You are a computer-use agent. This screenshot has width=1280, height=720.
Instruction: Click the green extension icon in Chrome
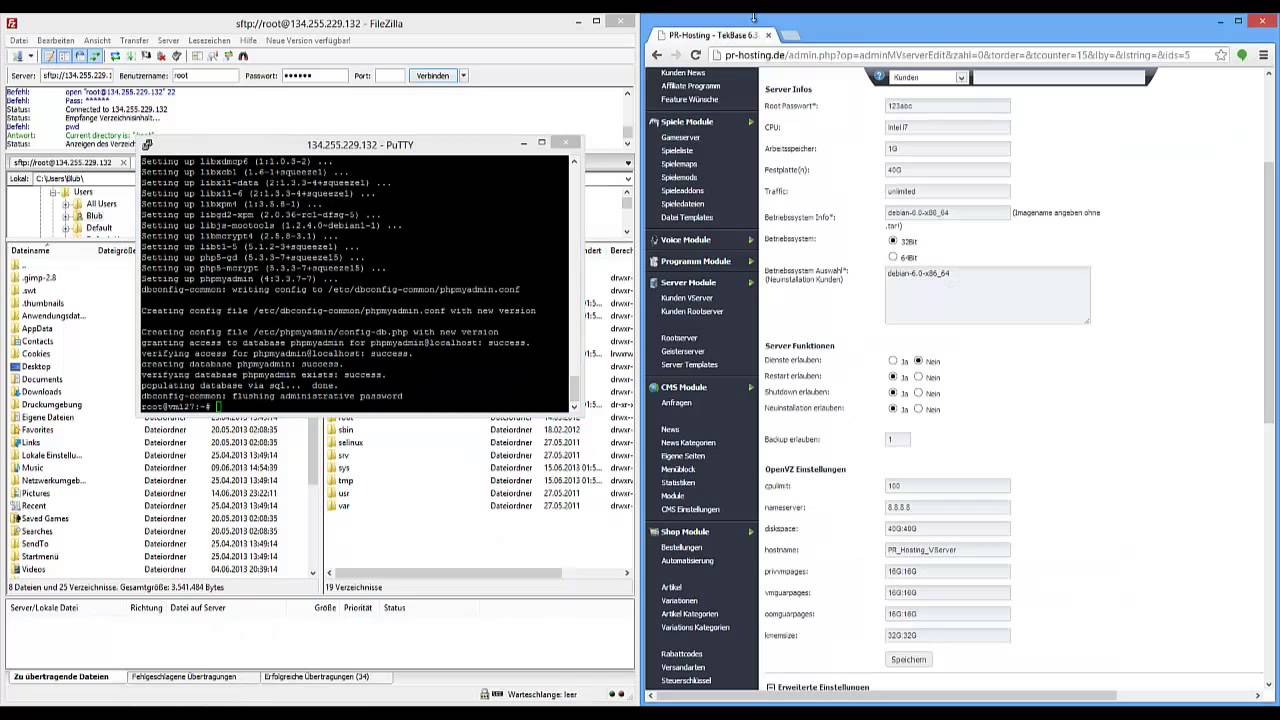[x=1242, y=55]
